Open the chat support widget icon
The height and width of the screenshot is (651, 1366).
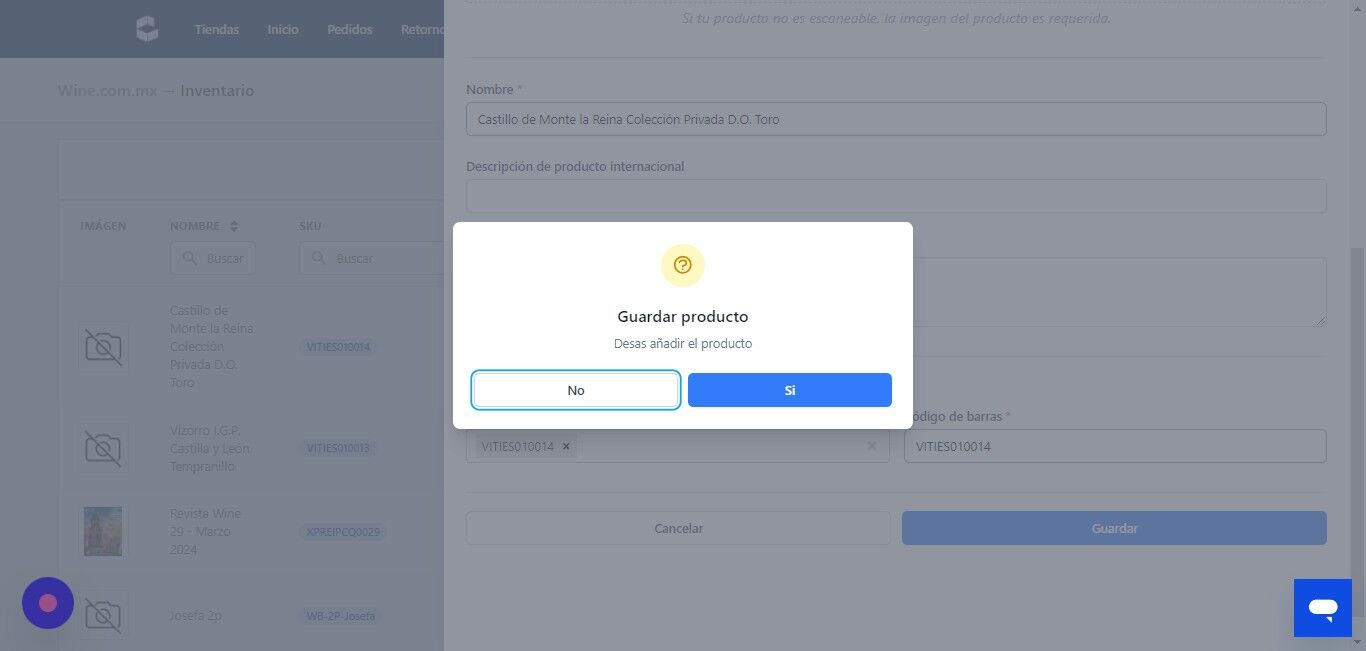click(1322, 607)
